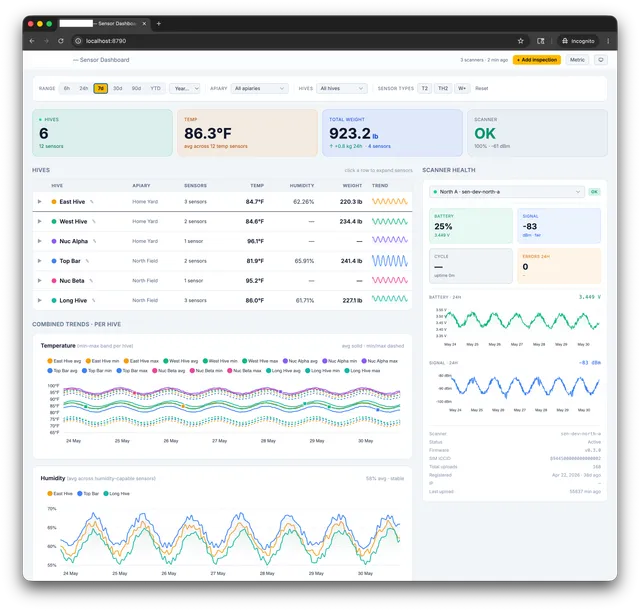
Task: Click the Signal -83 tile
Action: (x=559, y=226)
